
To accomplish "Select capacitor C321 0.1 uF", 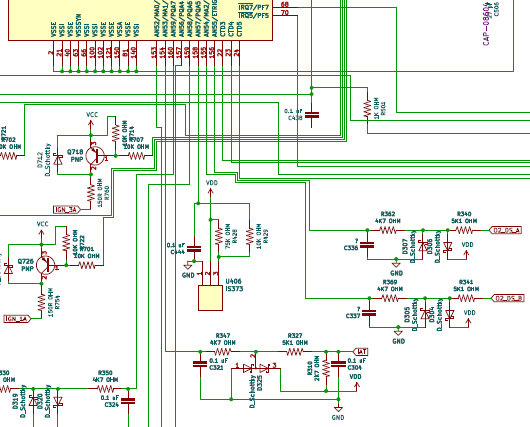I will pos(200,364).
